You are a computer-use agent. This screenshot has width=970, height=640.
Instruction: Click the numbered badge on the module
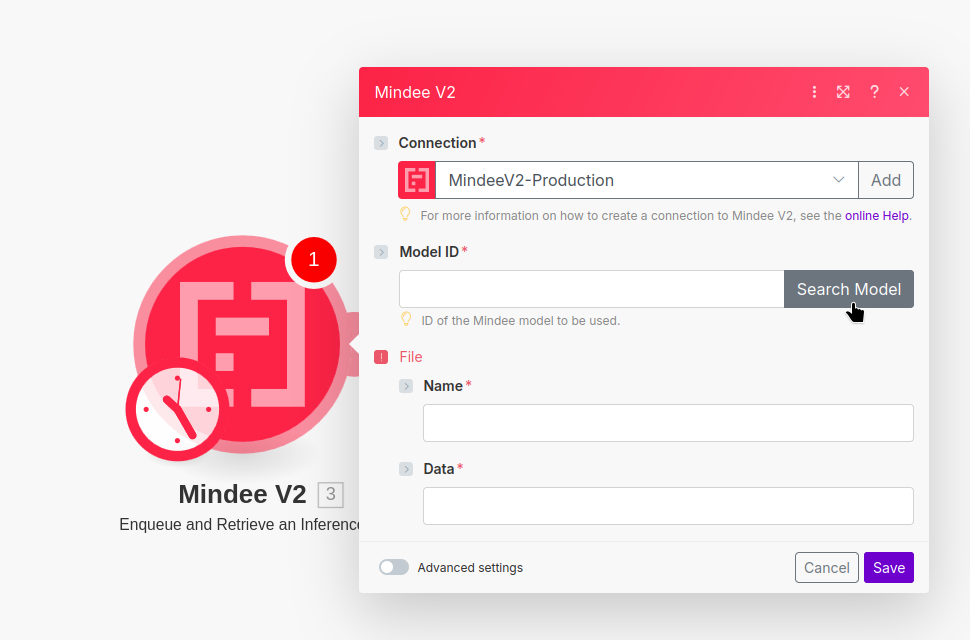[313, 260]
